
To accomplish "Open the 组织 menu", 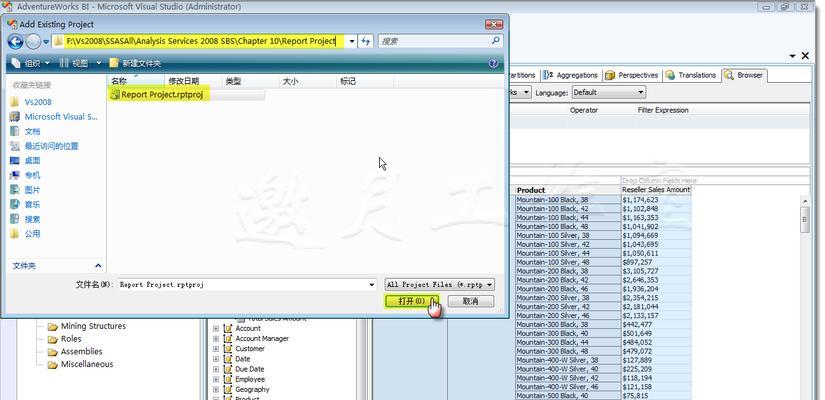I will pos(31,63).
